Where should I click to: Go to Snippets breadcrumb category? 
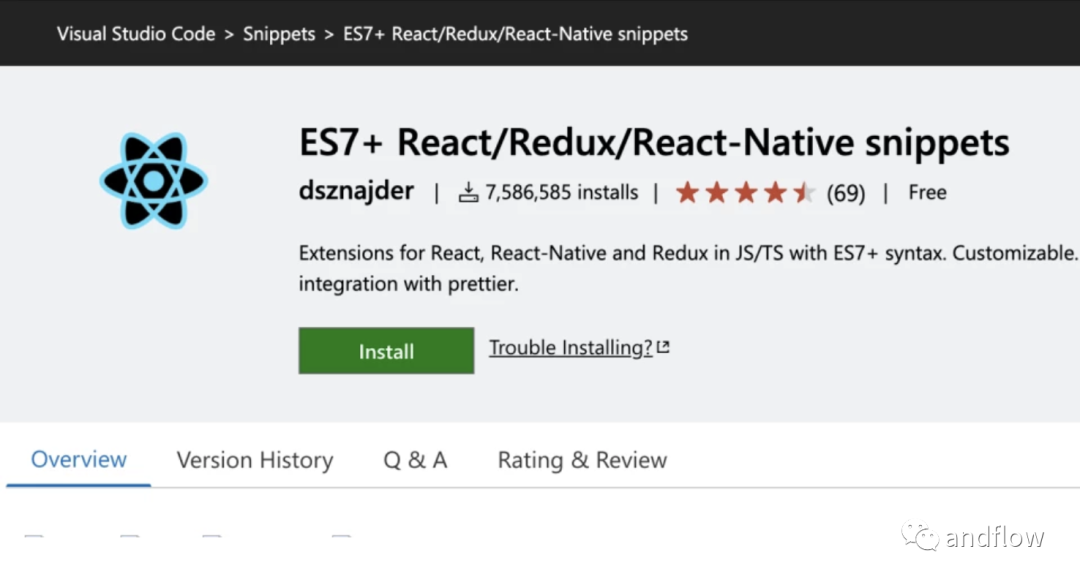279,34
